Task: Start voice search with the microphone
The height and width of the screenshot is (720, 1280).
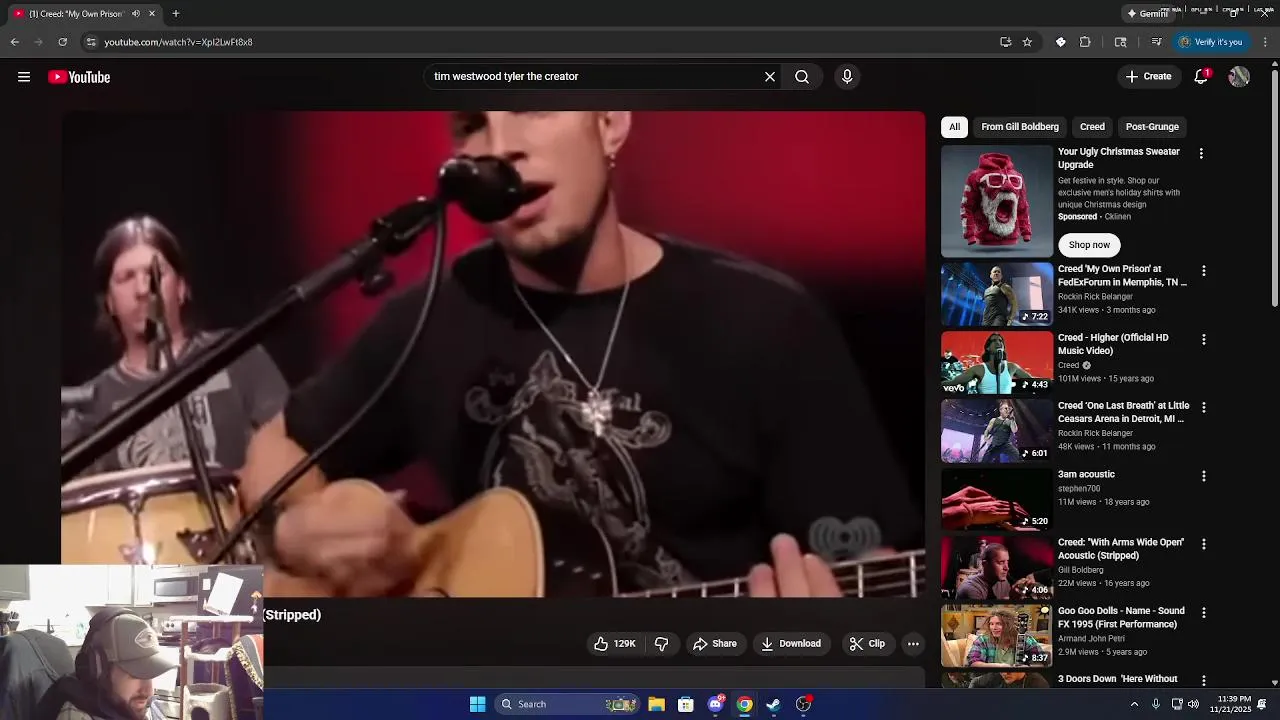Action: (847, 77)
